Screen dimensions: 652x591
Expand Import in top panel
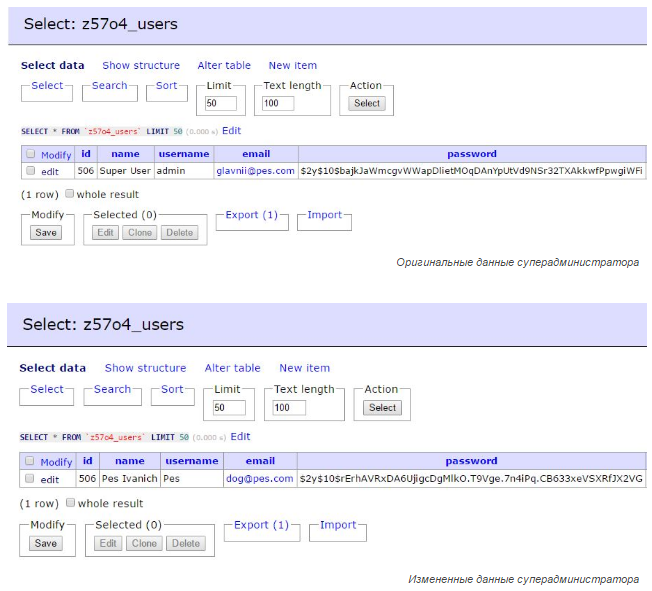click(324, 215)
